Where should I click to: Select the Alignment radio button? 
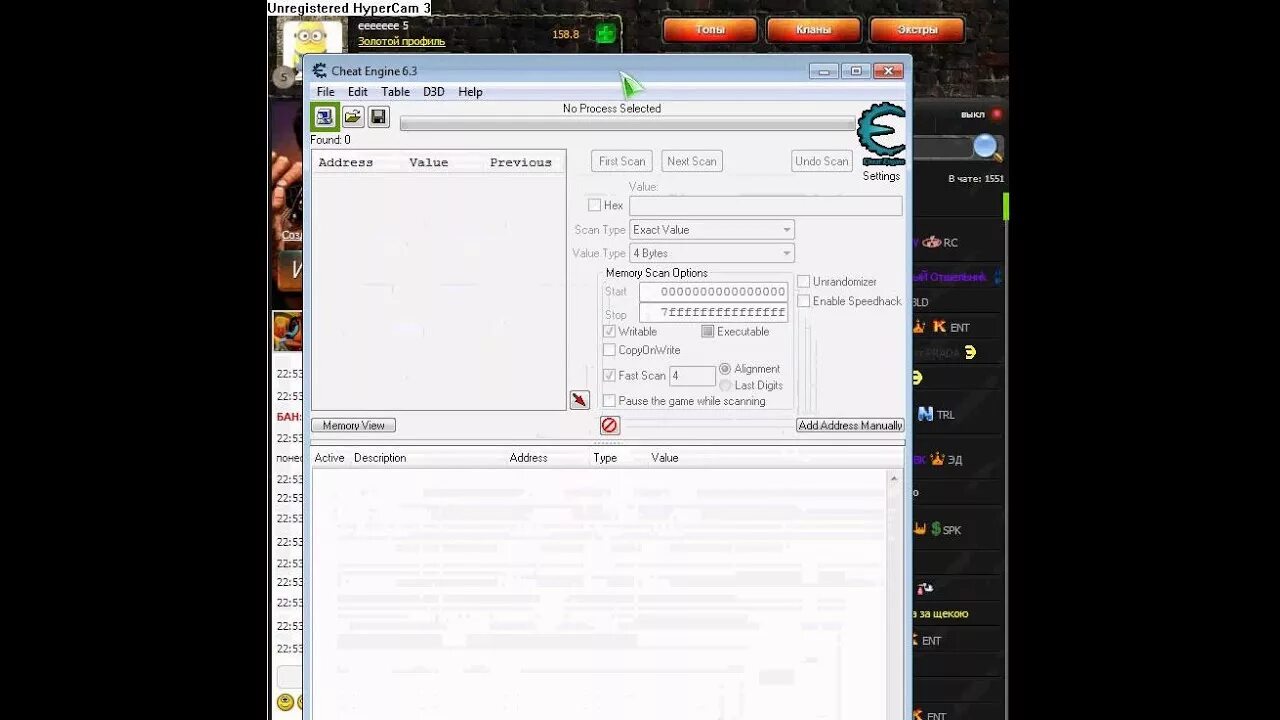pyautogui.click(x=725, y=369)
